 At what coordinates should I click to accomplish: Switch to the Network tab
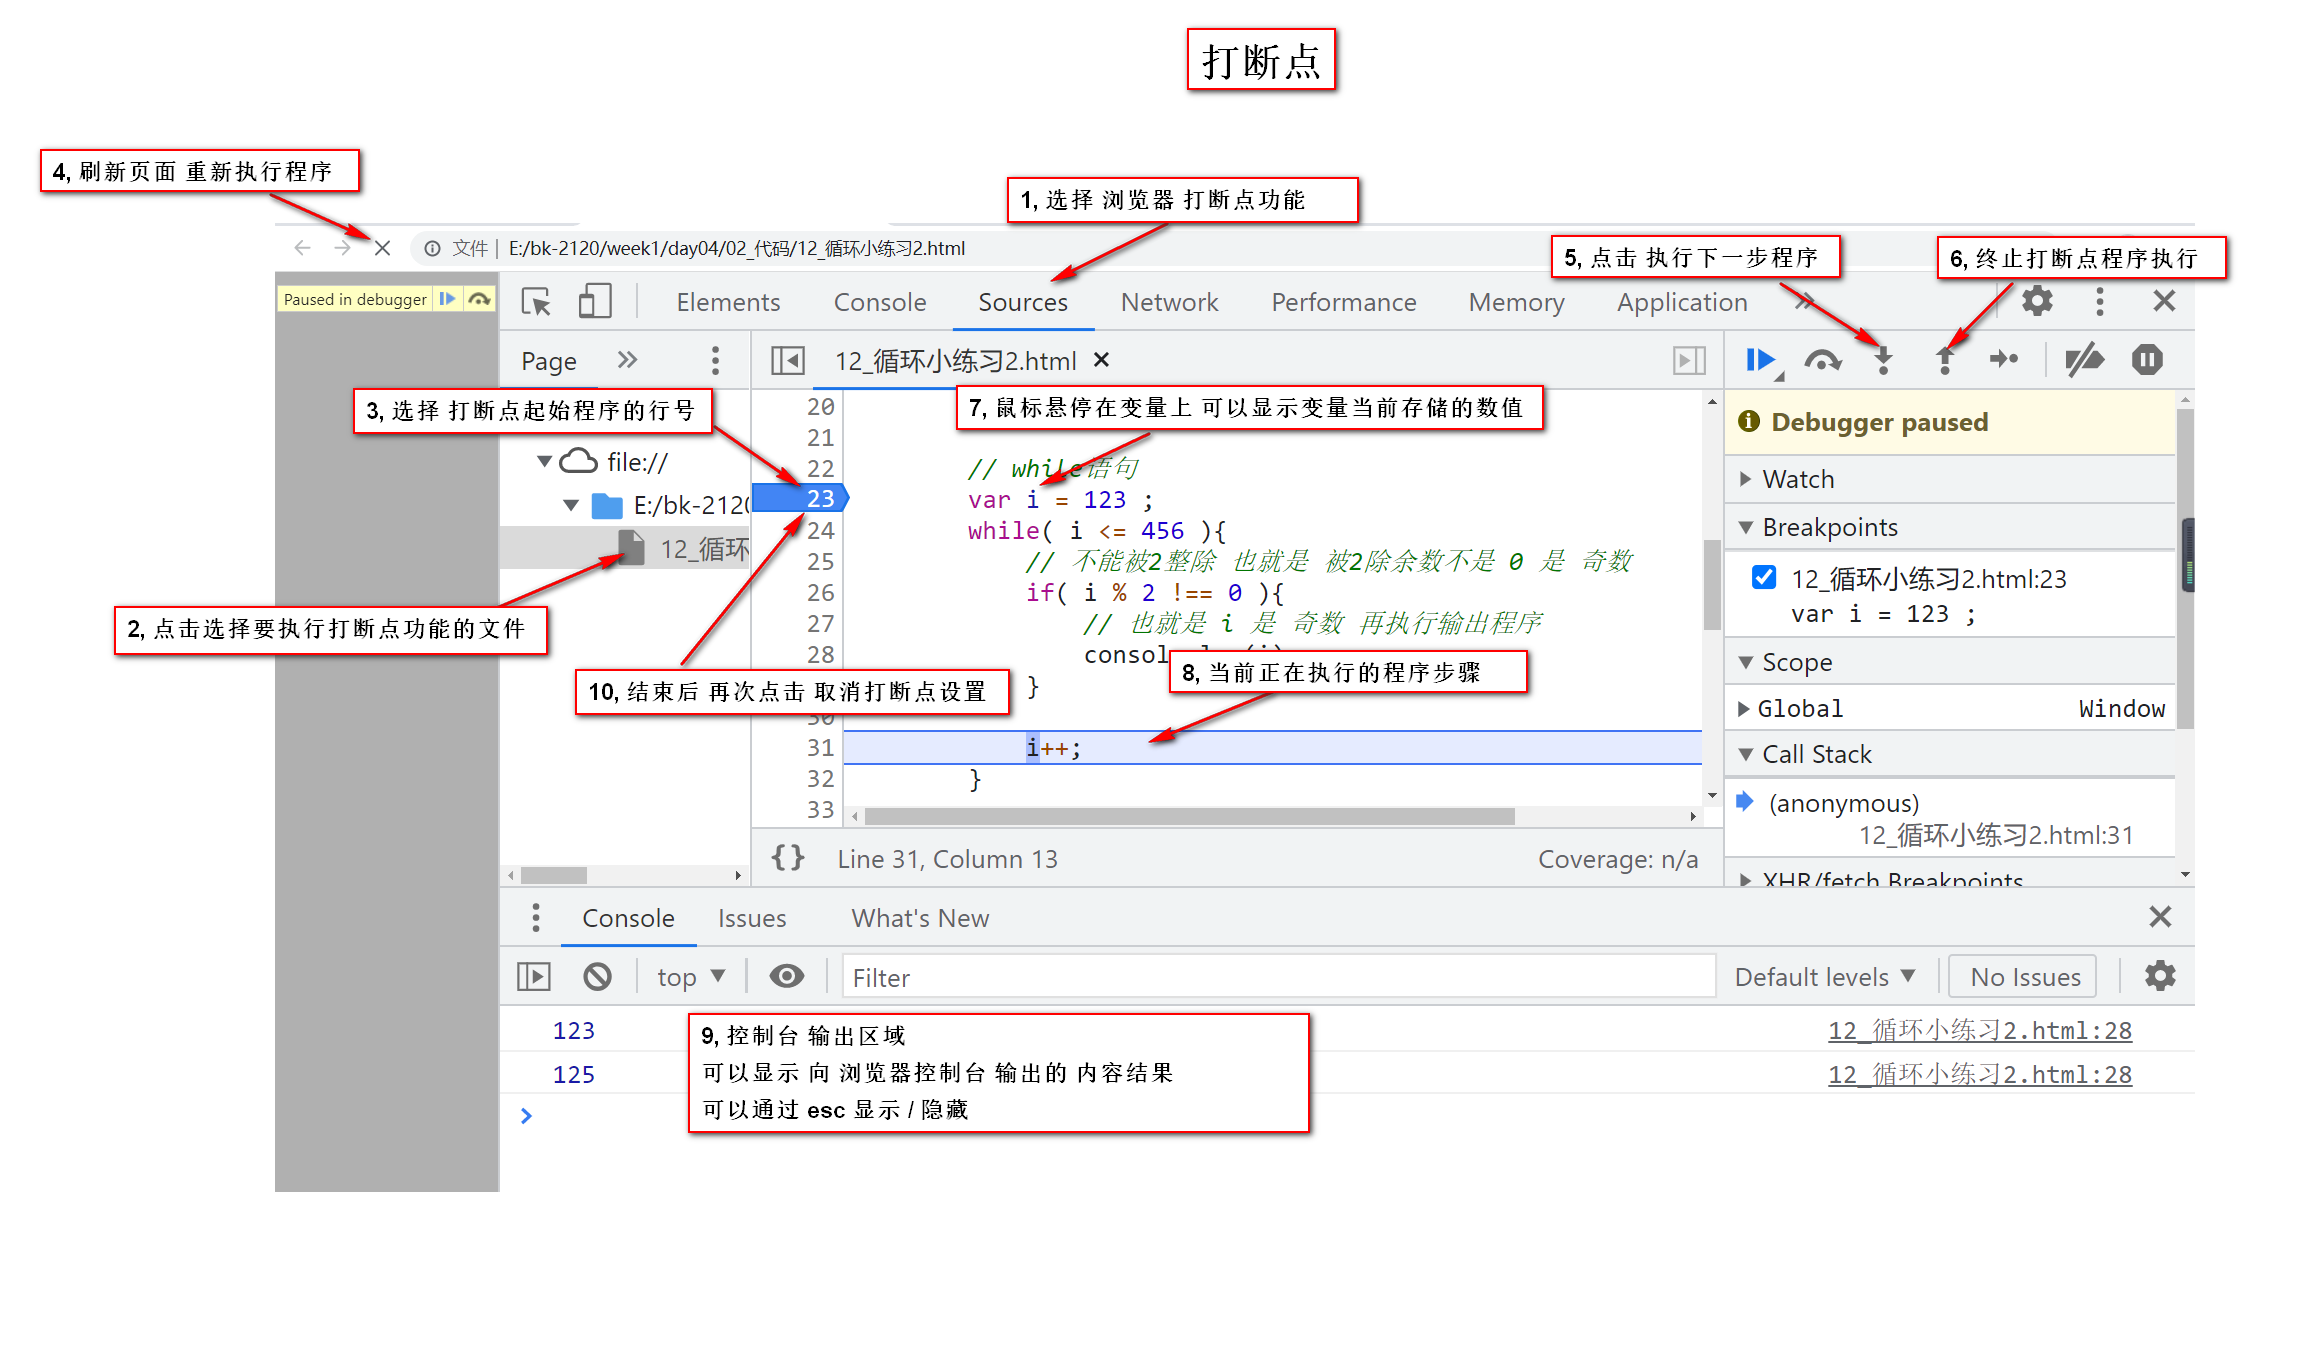pyautogui.click(x=1169, y=302)
